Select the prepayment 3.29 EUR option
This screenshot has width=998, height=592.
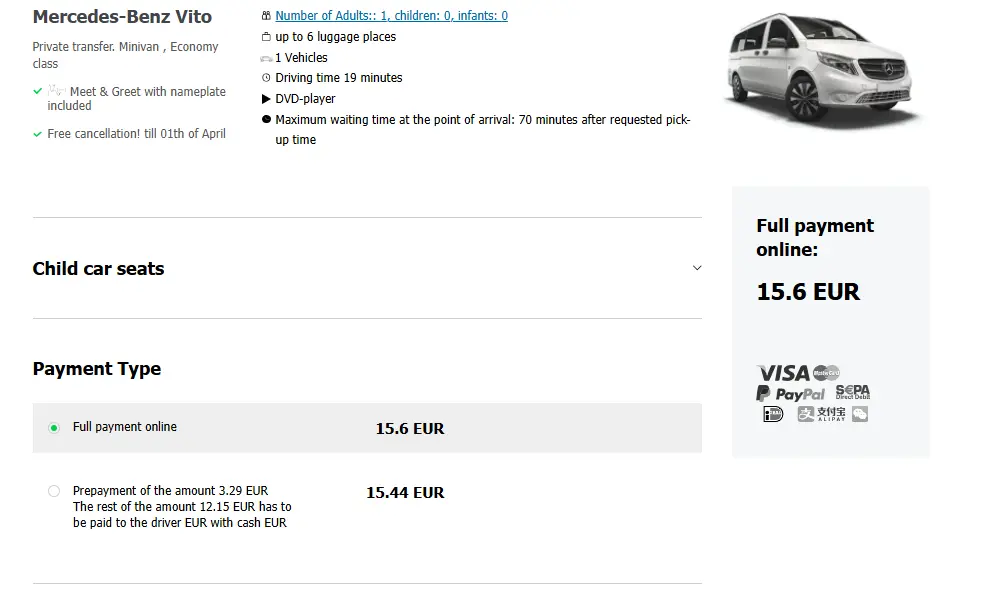[x=54, y=491]
